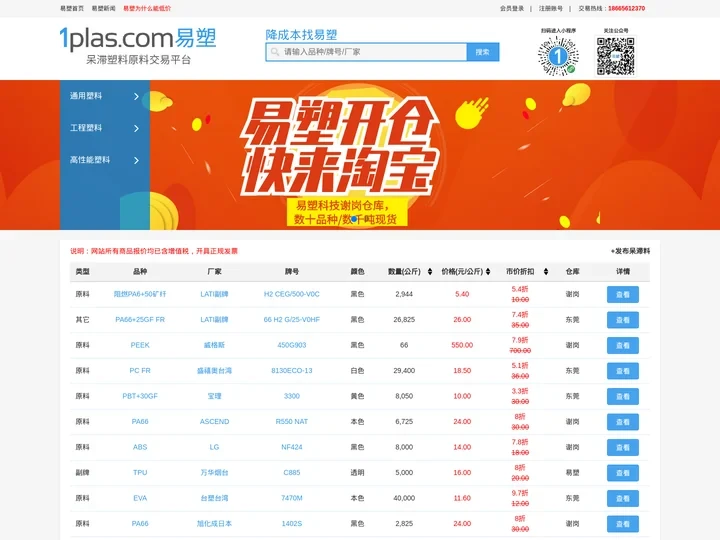
Task: Click price 550.00 in PEEK row
Action: click(462, 345)
